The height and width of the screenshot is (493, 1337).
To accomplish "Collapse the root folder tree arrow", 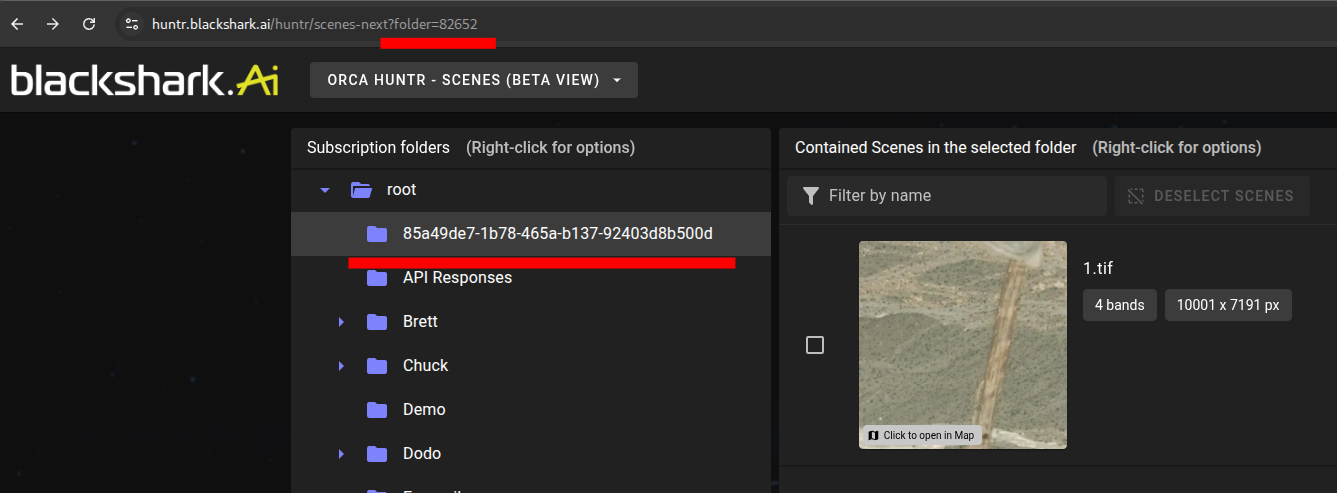I will [324, 190].
